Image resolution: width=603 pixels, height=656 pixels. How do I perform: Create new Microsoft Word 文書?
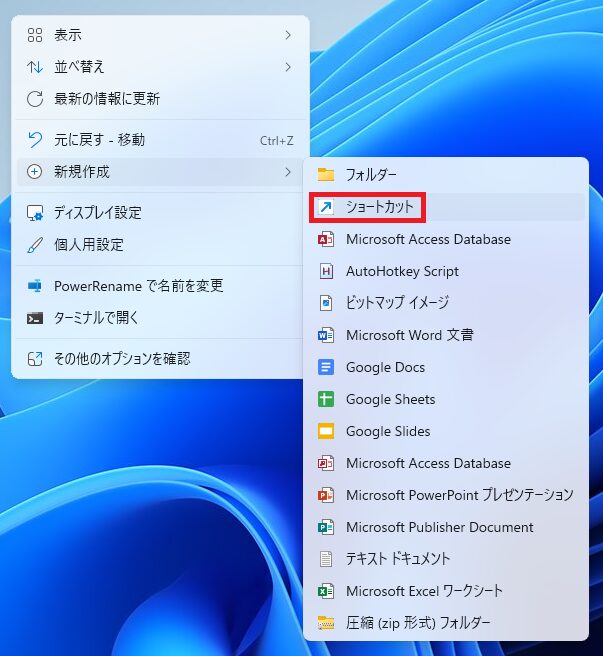(x=446, y=335)
